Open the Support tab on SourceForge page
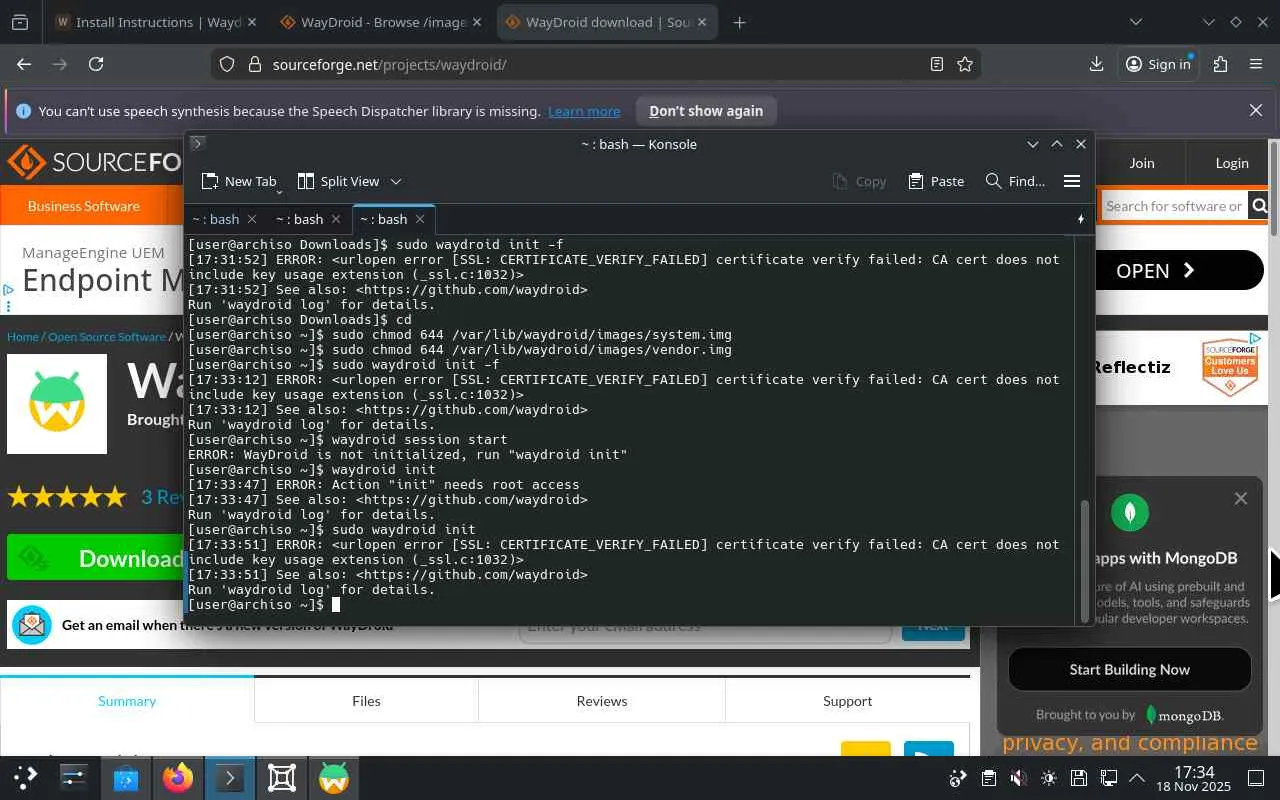The image size is (1280, 800). (x=847, y=701)
